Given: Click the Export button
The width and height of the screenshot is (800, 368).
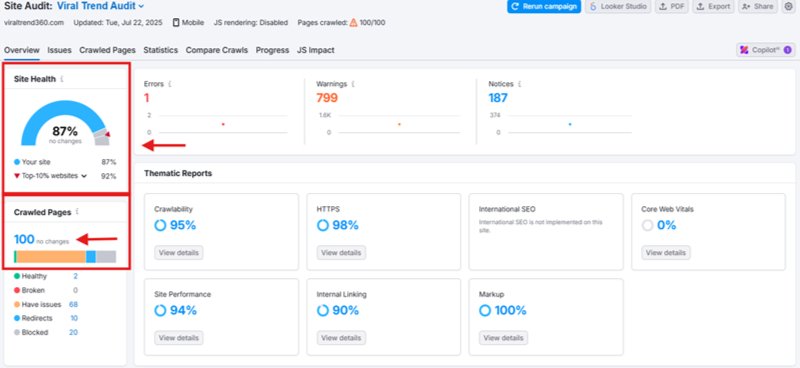Looking at the screenshot, I should [x=713, y=6].
